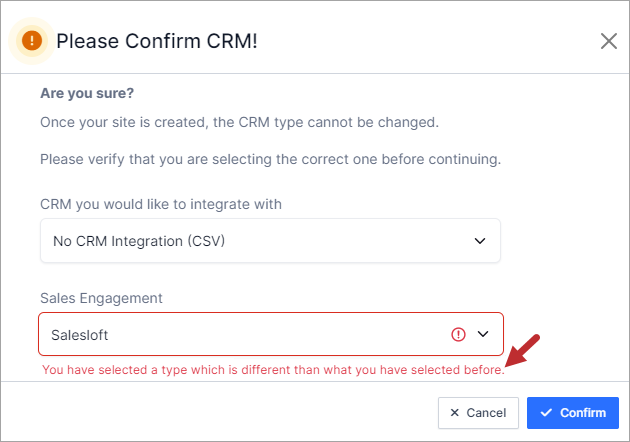Click the red validation error message
Screen dimensions: 630x442
(x=273, y=370)
